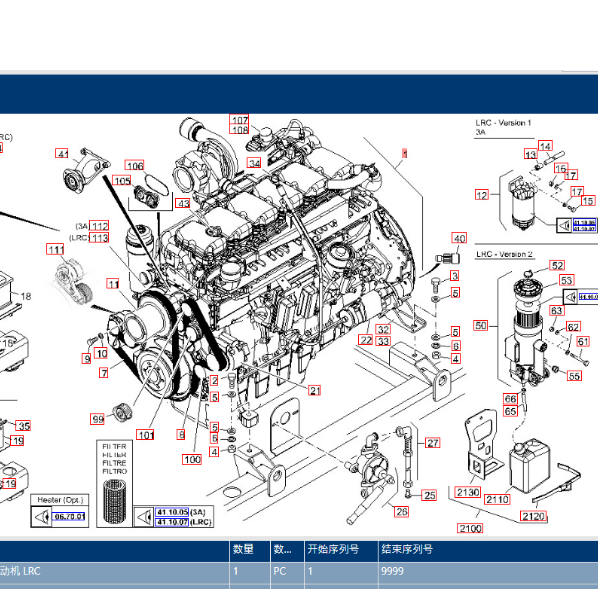The width and height of the screenshot is (598, 589).
Task: Select part callout 50 in LRC Version 2
Action: click(x=481, y=325)
